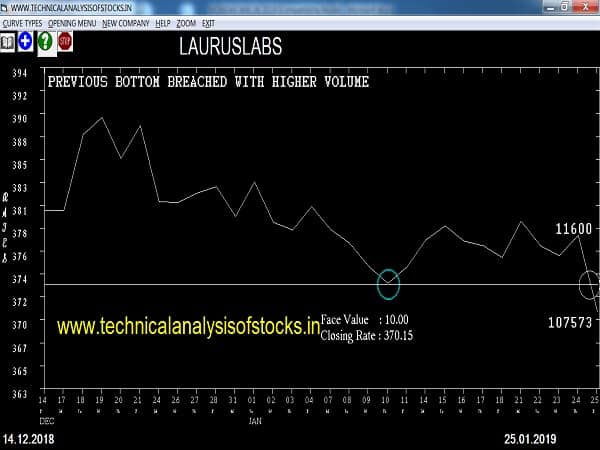Click the 11600 volume label
The height and width of the screenshot is (450, 600).
tap(572, 229)
